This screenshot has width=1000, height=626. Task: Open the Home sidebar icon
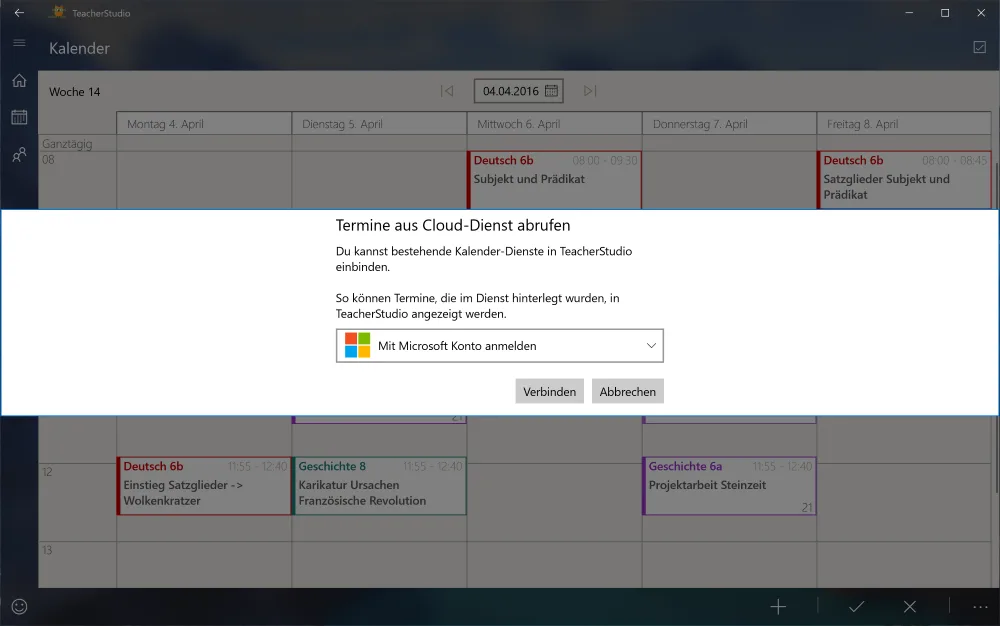click(x=19, y=80)
